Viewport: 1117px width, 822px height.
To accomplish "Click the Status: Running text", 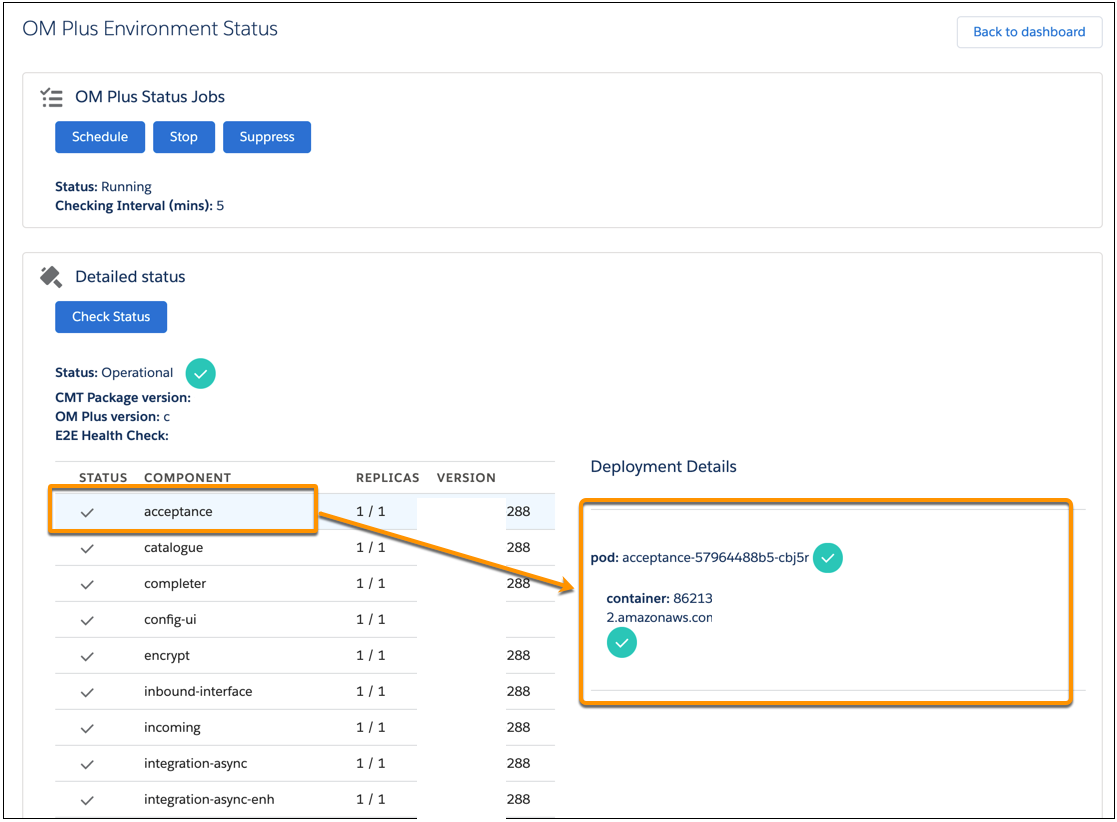I will pos(103,187).
